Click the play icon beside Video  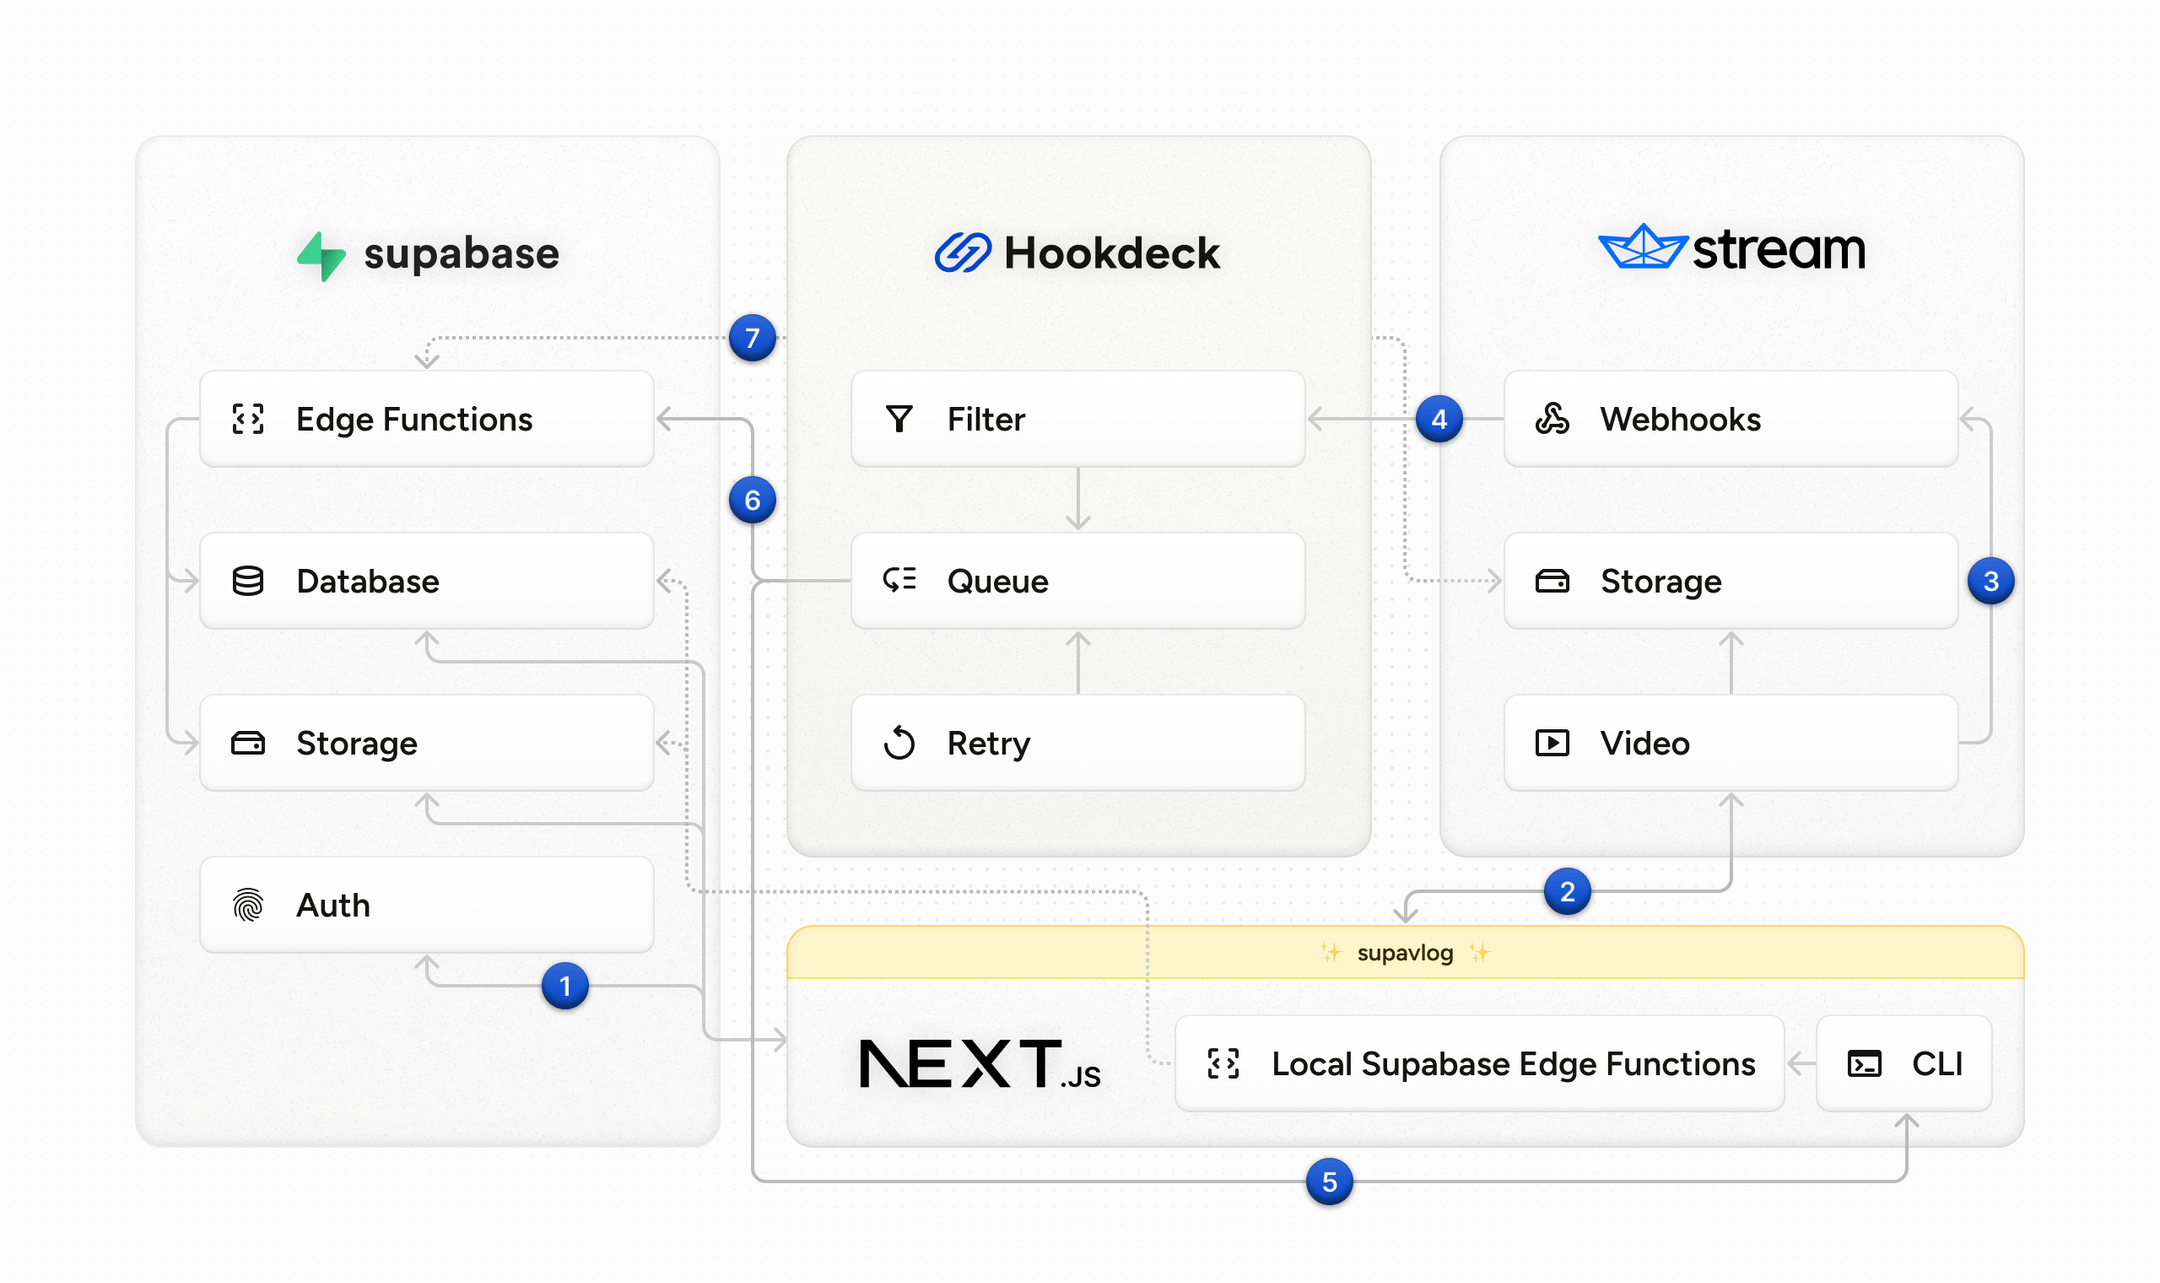pos(1552,743)
